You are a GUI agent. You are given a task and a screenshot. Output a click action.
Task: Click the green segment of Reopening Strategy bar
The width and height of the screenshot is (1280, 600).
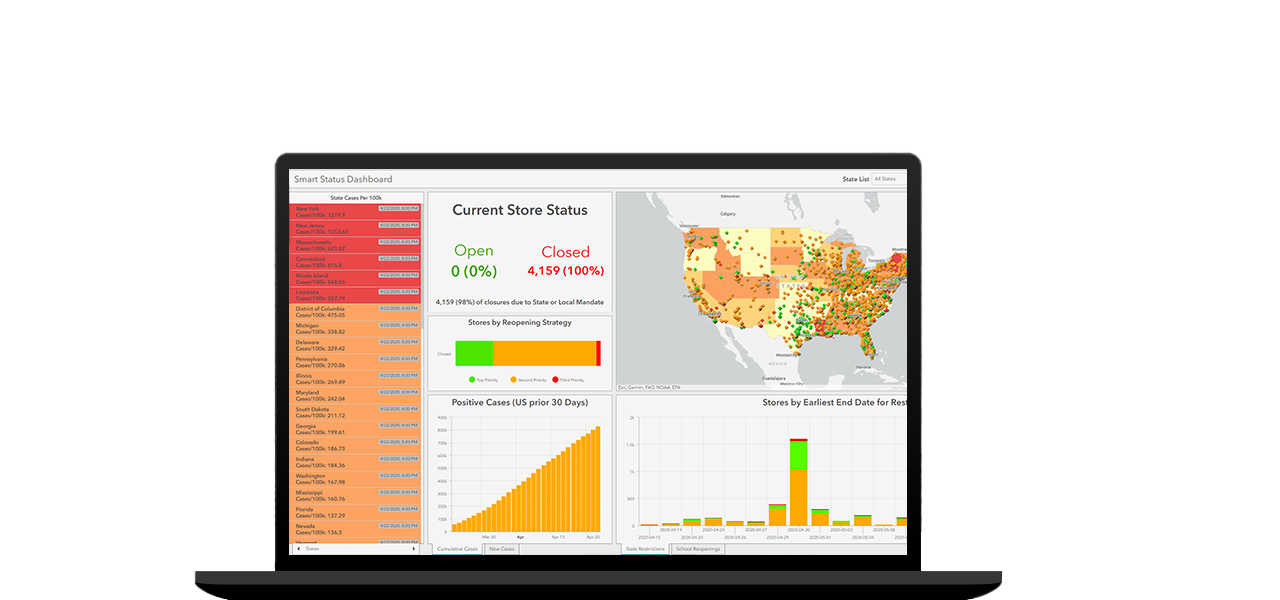[x=474, y=353]
